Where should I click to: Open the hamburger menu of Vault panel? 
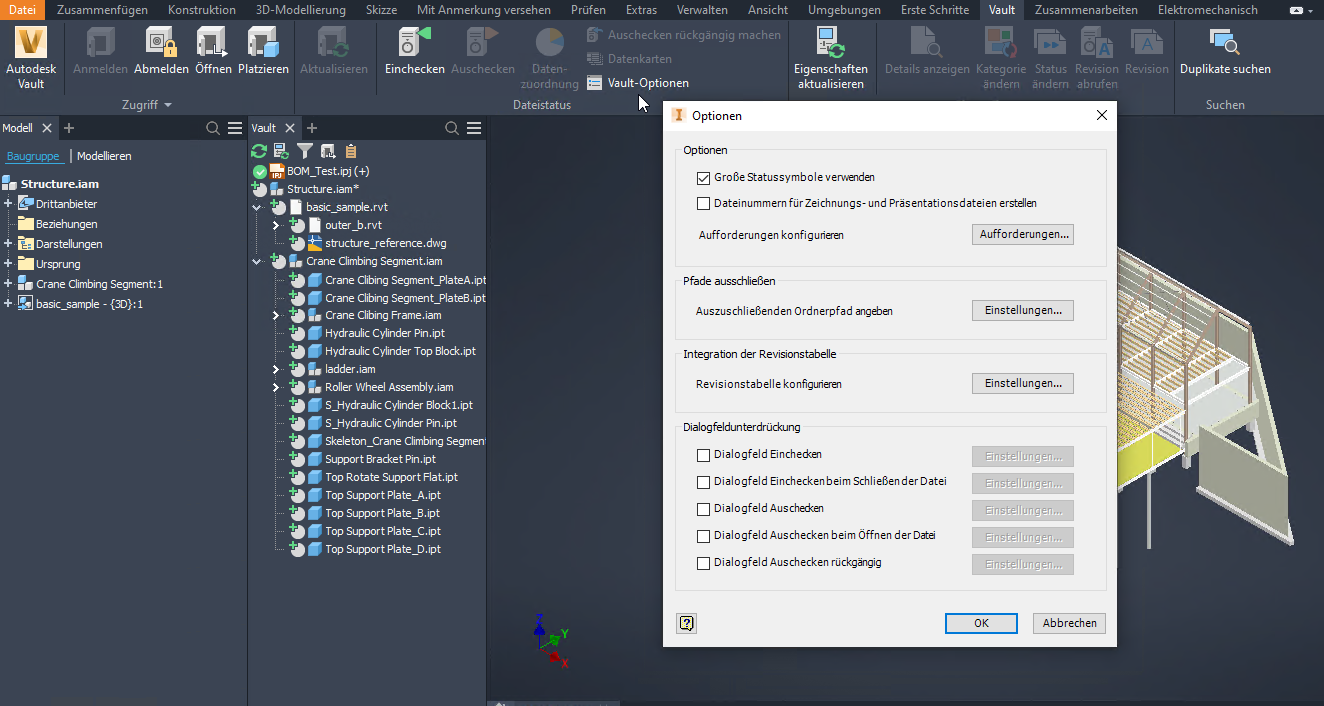click(474, 128)
